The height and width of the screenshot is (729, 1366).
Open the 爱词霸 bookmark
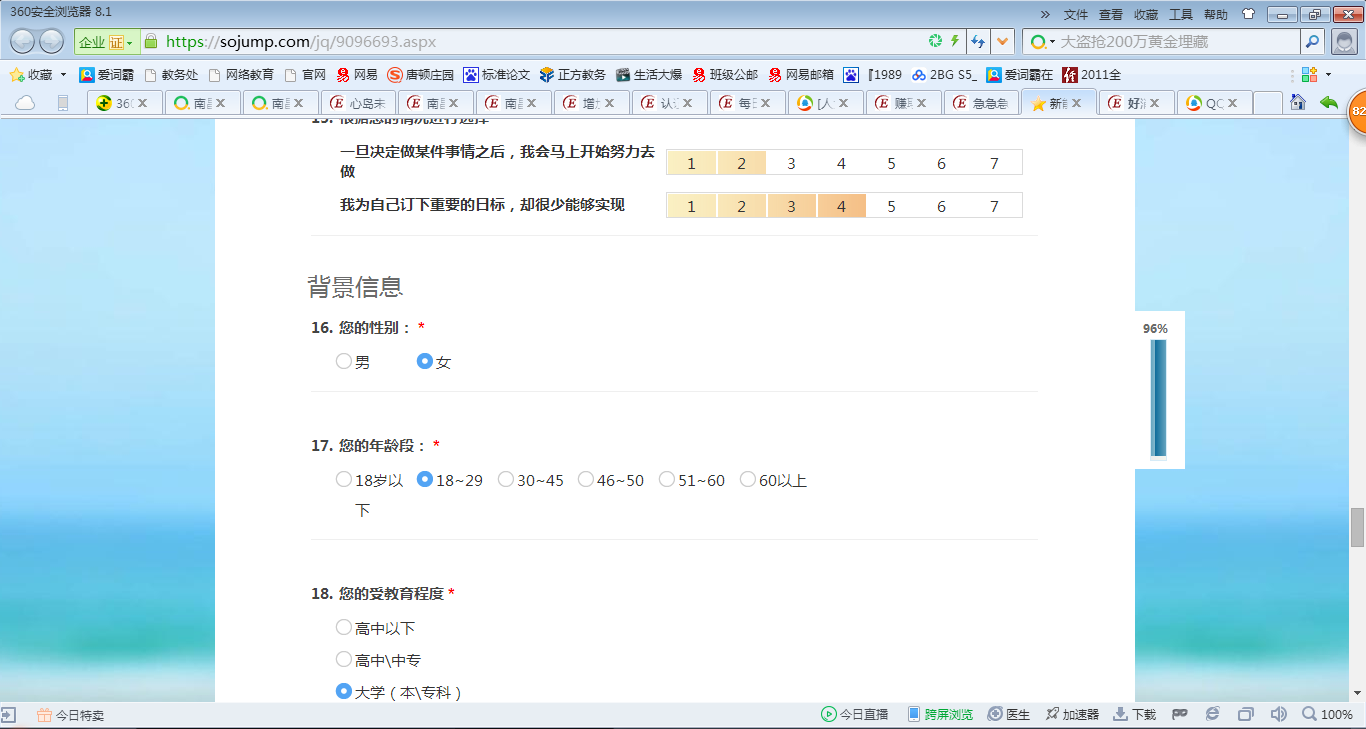[107, 74]
